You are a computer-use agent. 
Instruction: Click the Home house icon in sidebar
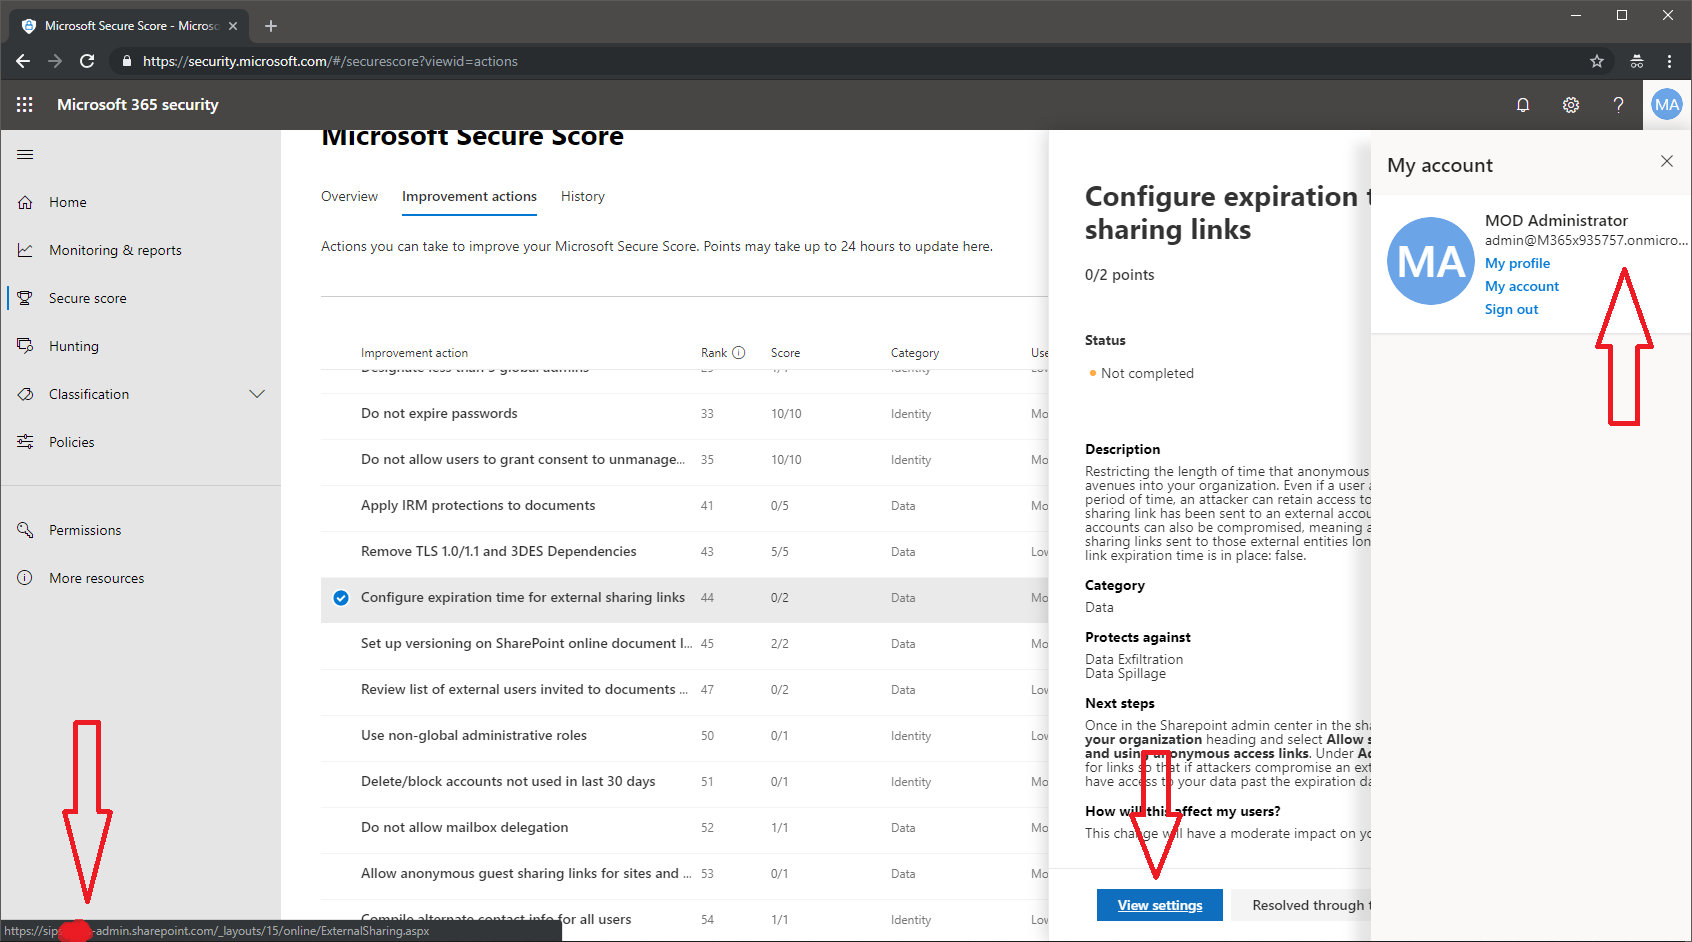[25, 202]
